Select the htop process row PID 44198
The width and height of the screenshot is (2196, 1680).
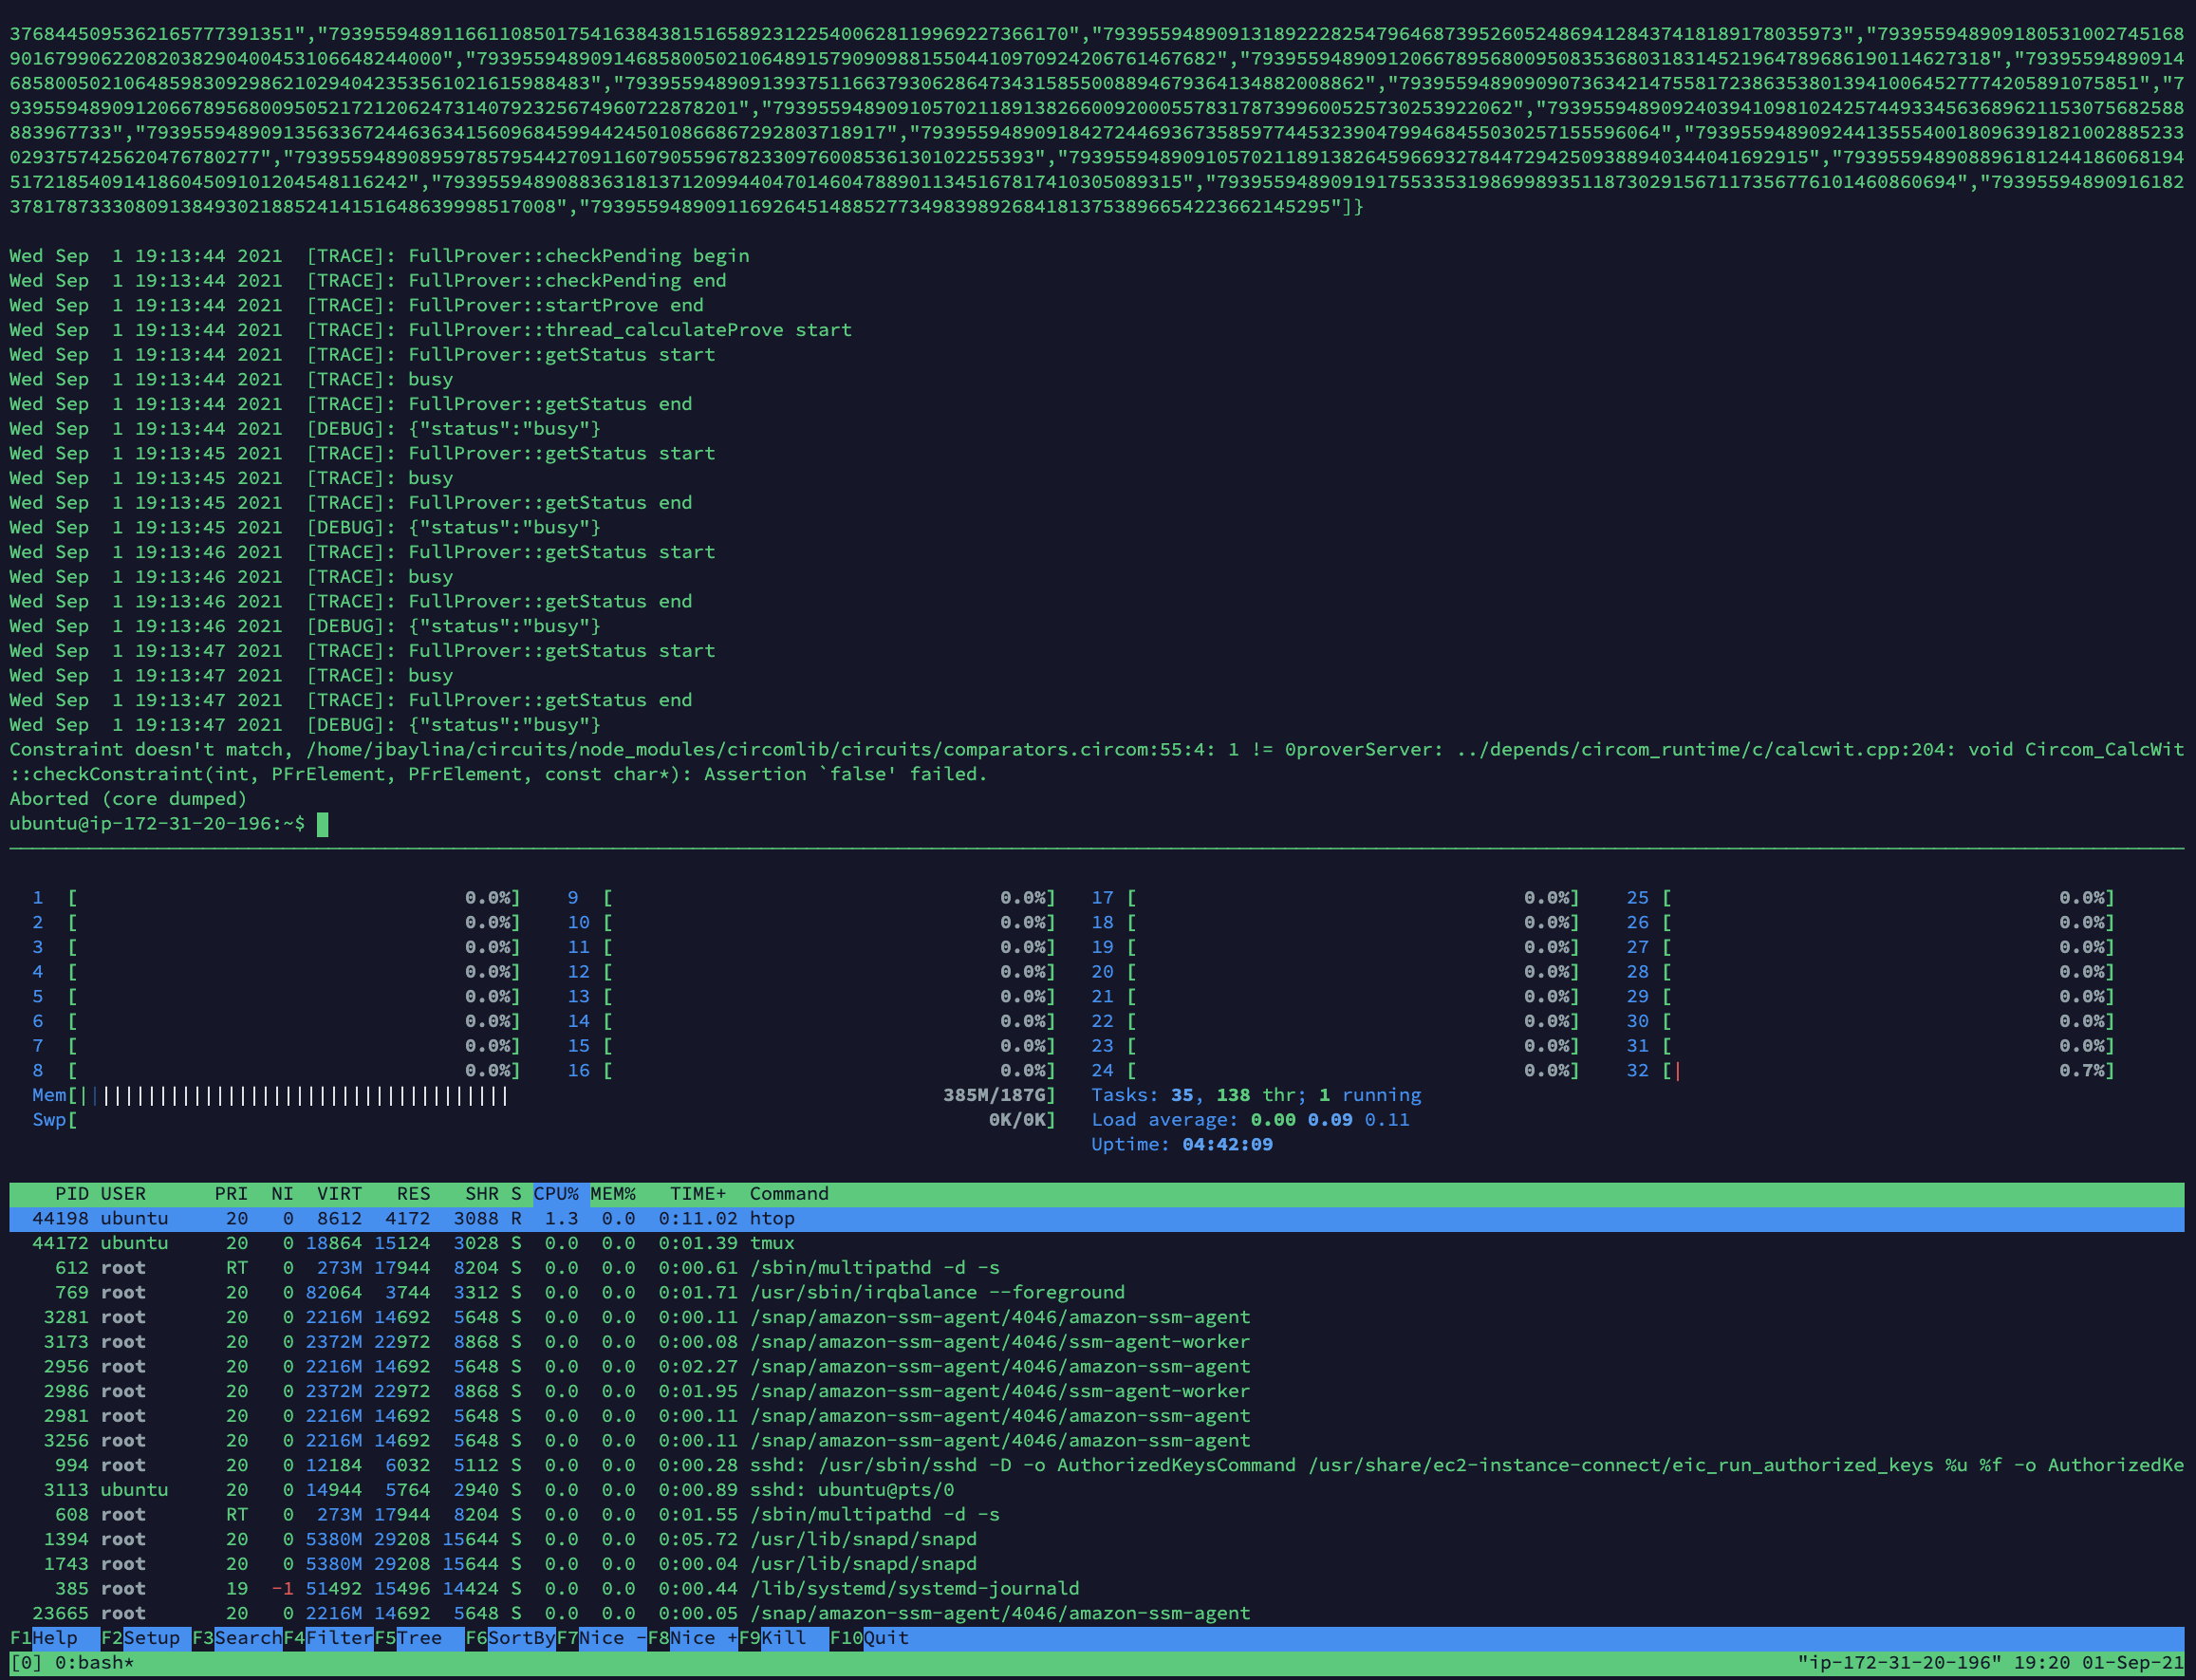1097,1219
